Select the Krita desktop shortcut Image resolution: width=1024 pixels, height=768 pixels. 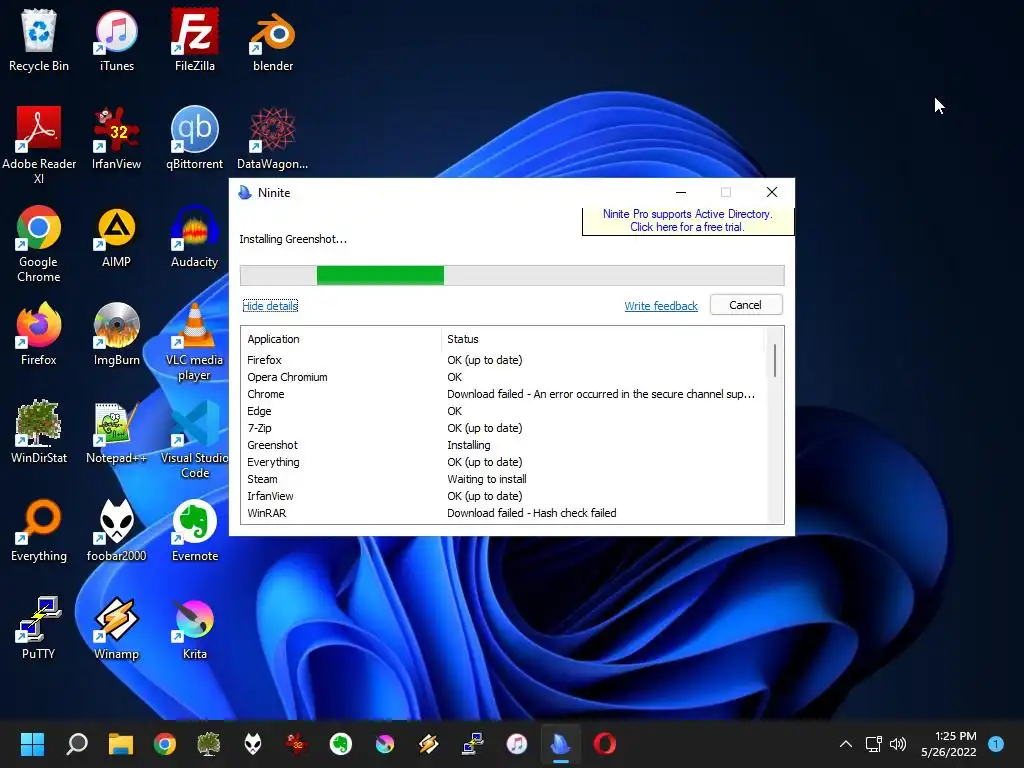coord(195,628)
